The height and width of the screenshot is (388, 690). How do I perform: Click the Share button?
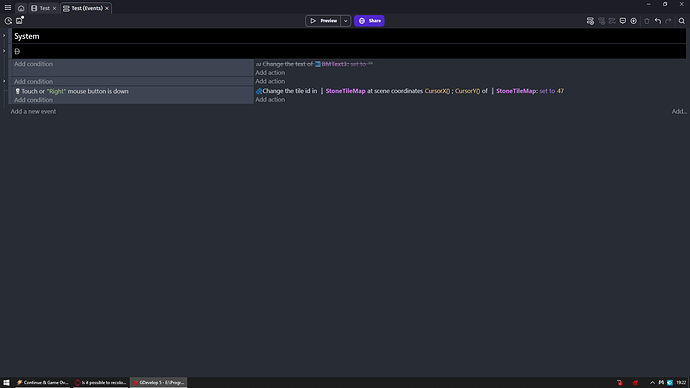pyautogui.click(x=369, y=21)
